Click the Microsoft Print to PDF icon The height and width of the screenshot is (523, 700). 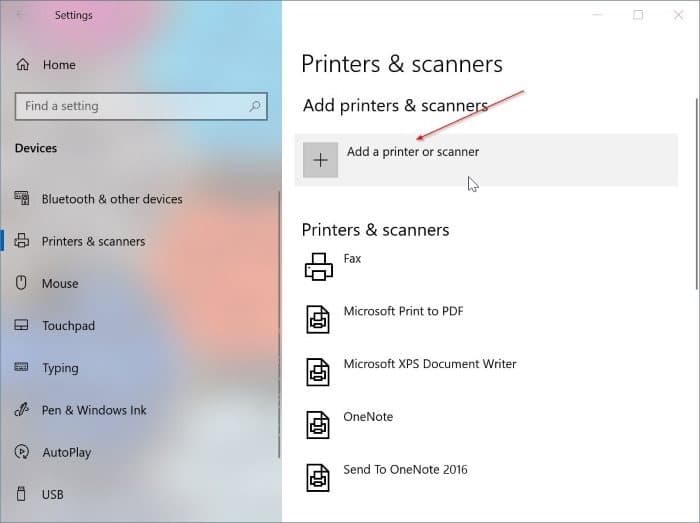point(318,319)
